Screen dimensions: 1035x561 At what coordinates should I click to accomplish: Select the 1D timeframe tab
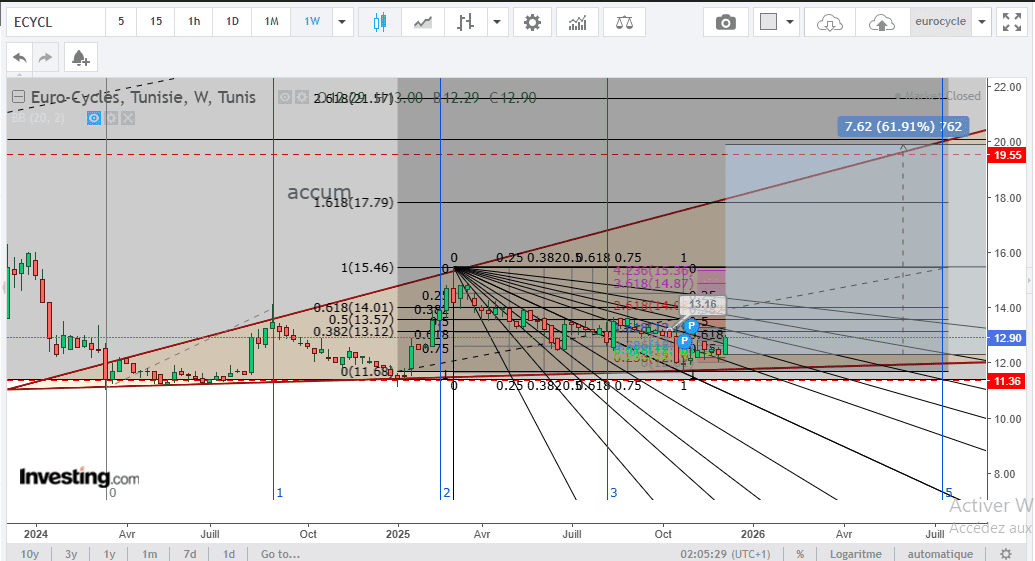[x=232, y=22]
